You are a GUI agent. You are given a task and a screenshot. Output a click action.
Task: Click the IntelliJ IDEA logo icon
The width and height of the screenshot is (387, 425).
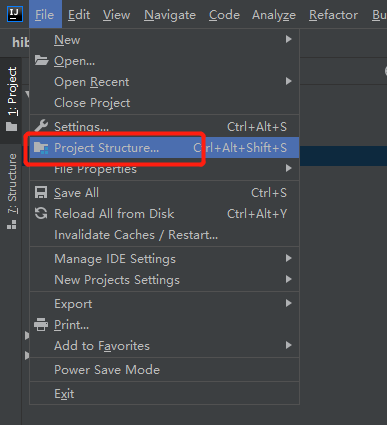(x=15, y=14)
